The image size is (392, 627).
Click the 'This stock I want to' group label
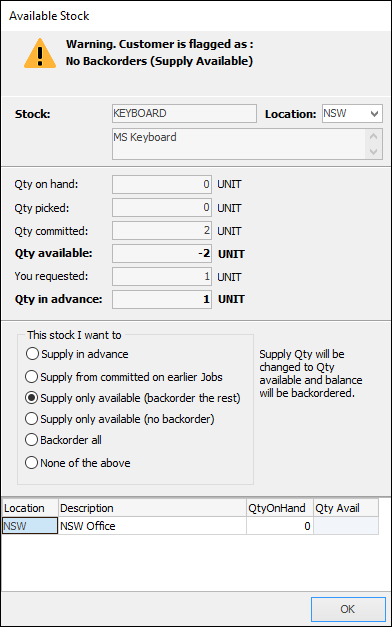(74, 335)
